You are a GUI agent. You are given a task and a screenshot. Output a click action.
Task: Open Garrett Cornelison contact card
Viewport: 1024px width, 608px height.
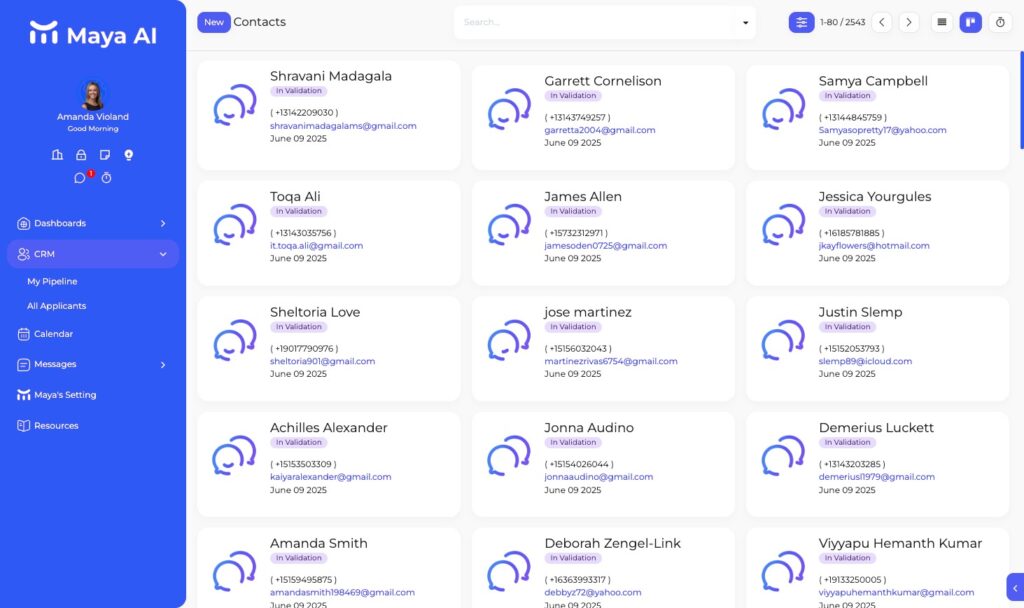(603, 118)
